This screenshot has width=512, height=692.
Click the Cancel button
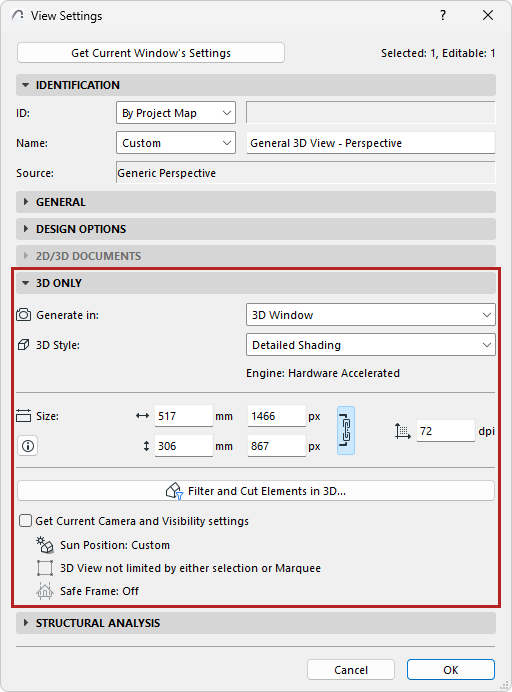pos(351,670)
